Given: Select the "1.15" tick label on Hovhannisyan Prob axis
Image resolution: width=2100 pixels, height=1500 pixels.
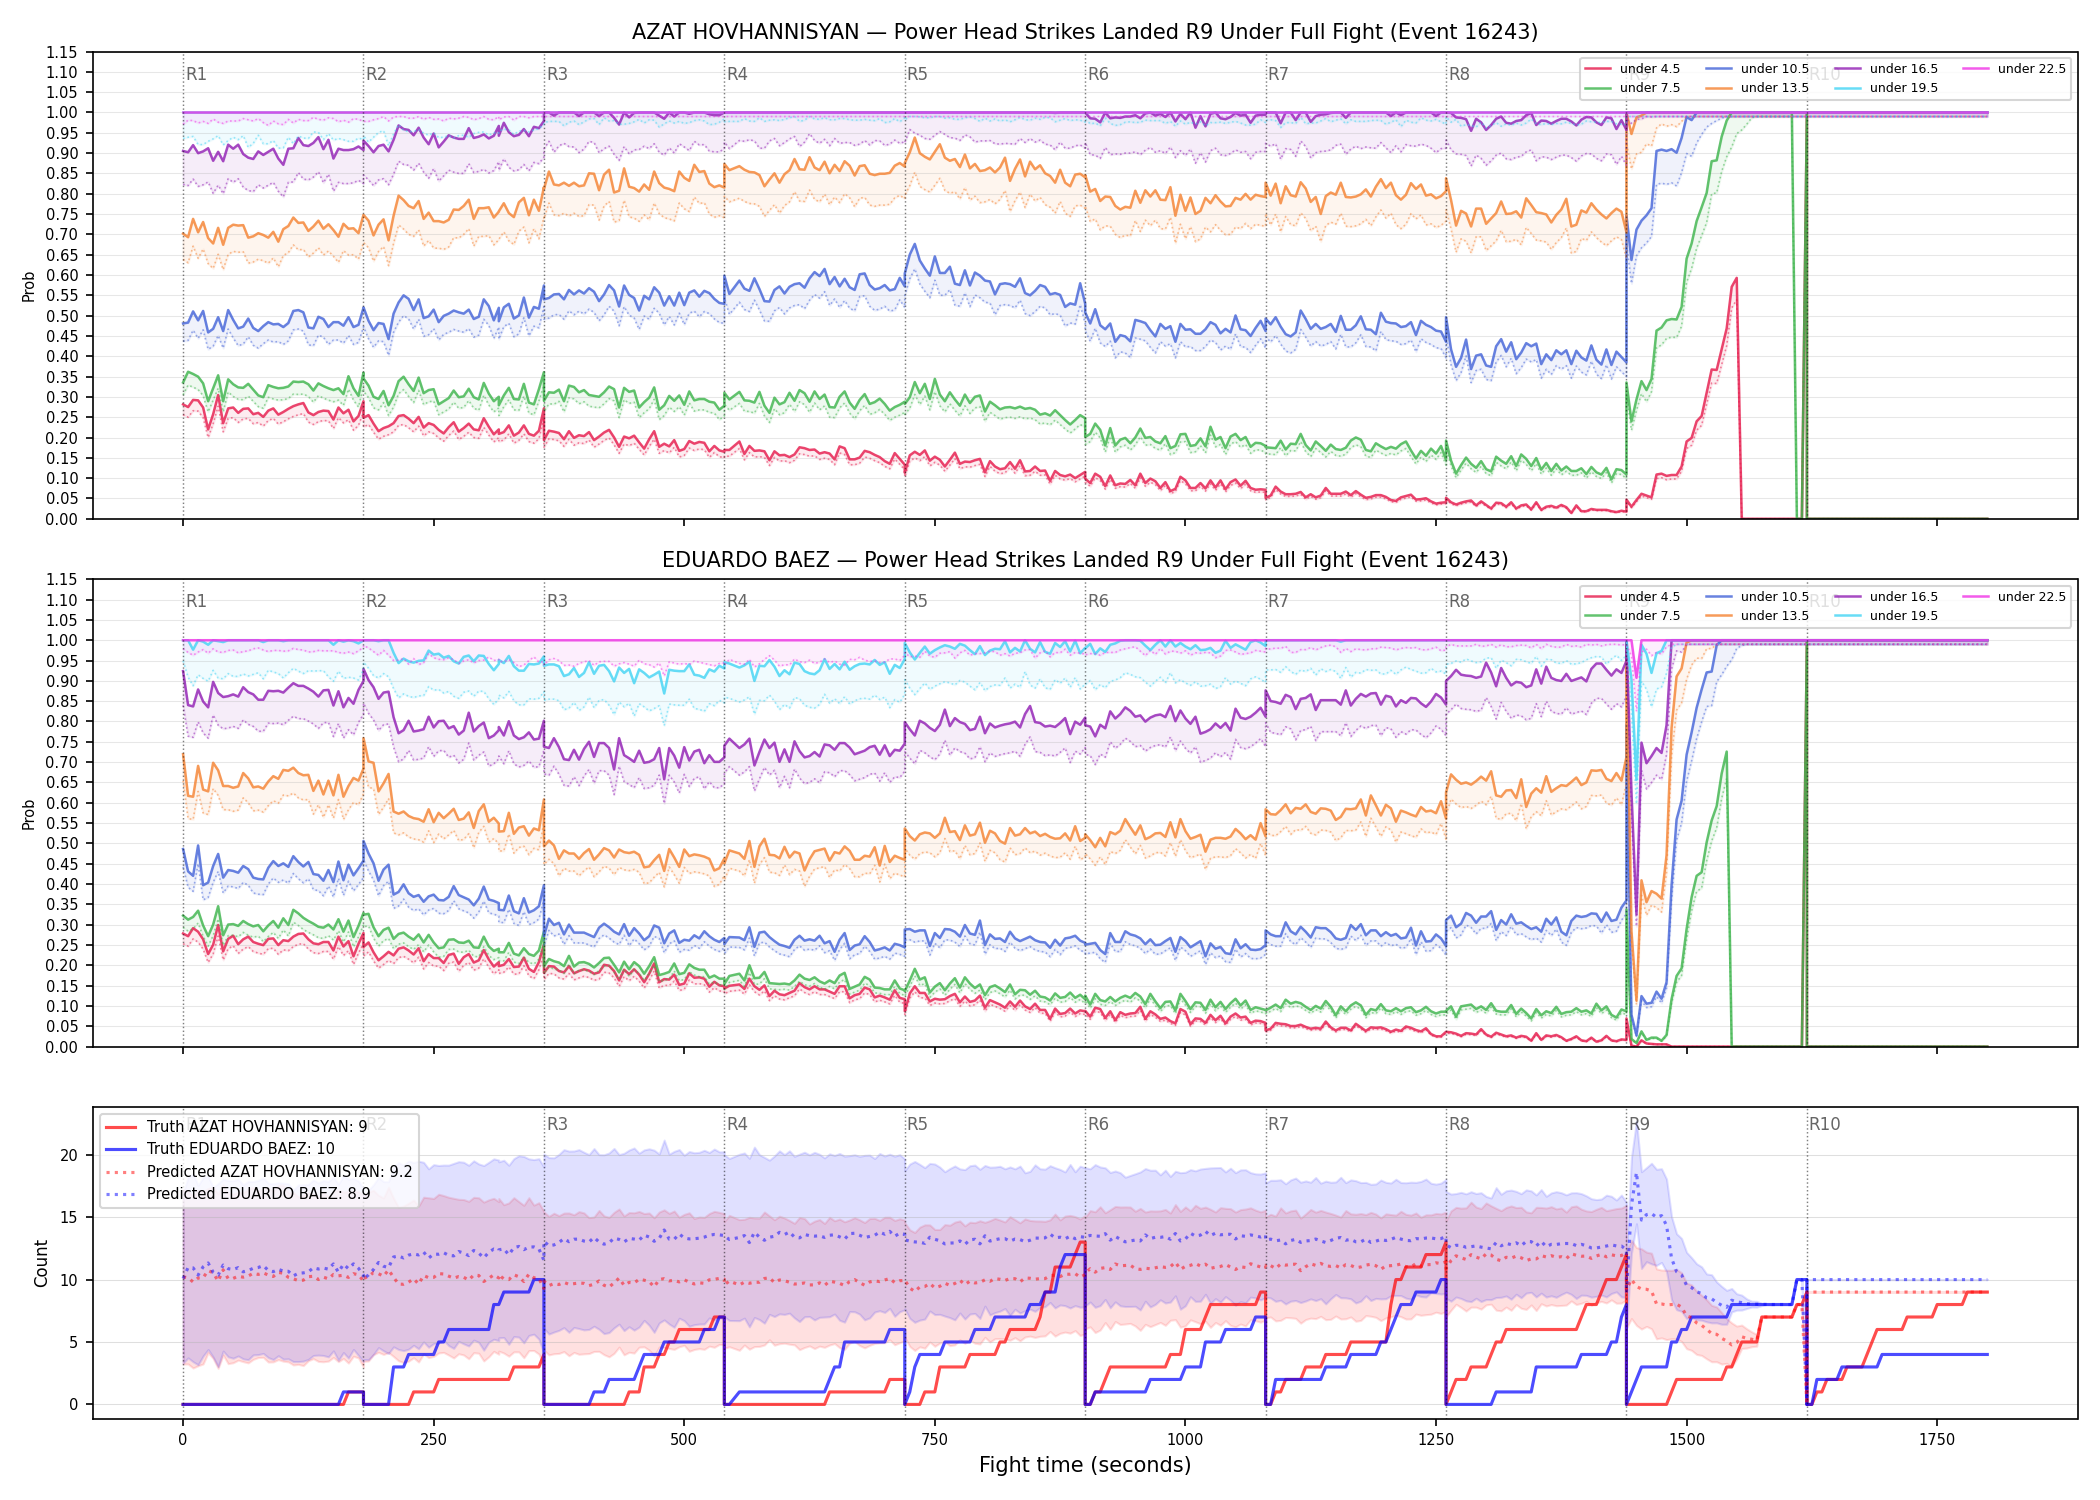Looking at the screenshot, I should tap(62, 52).
